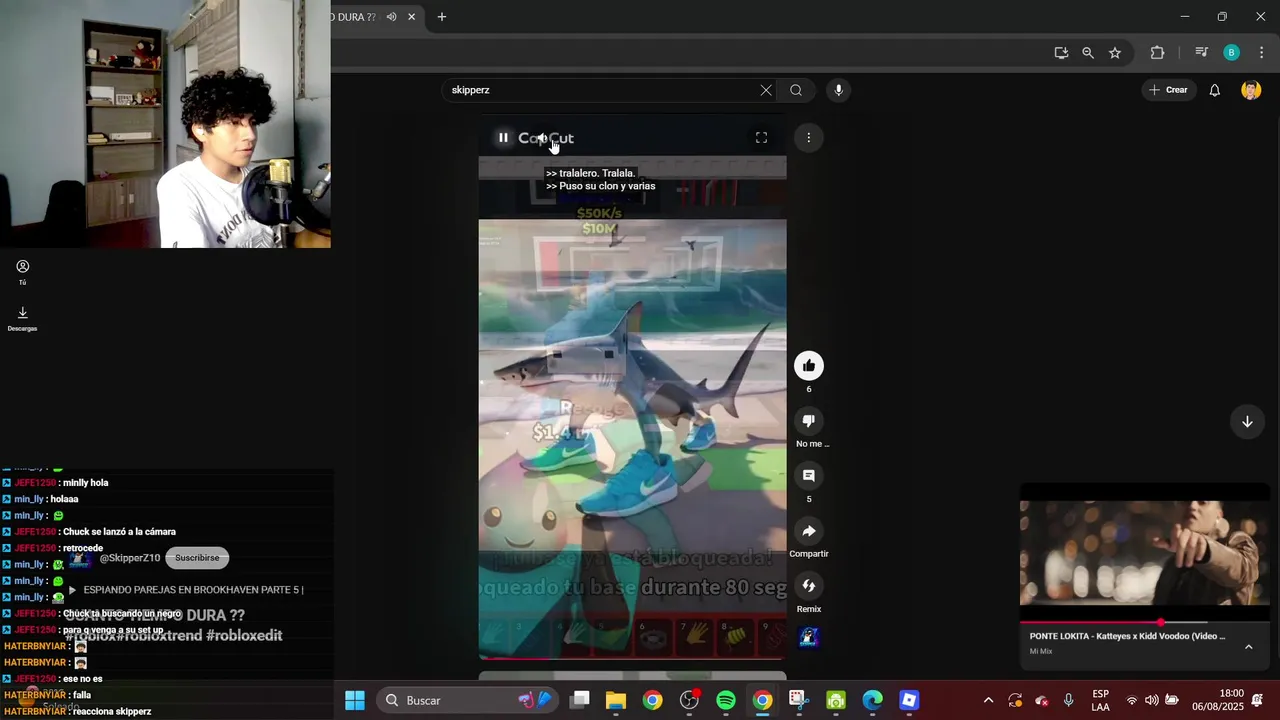Open the Short's comments
The height and width of the screenshot is (720, 1280).
809,476
